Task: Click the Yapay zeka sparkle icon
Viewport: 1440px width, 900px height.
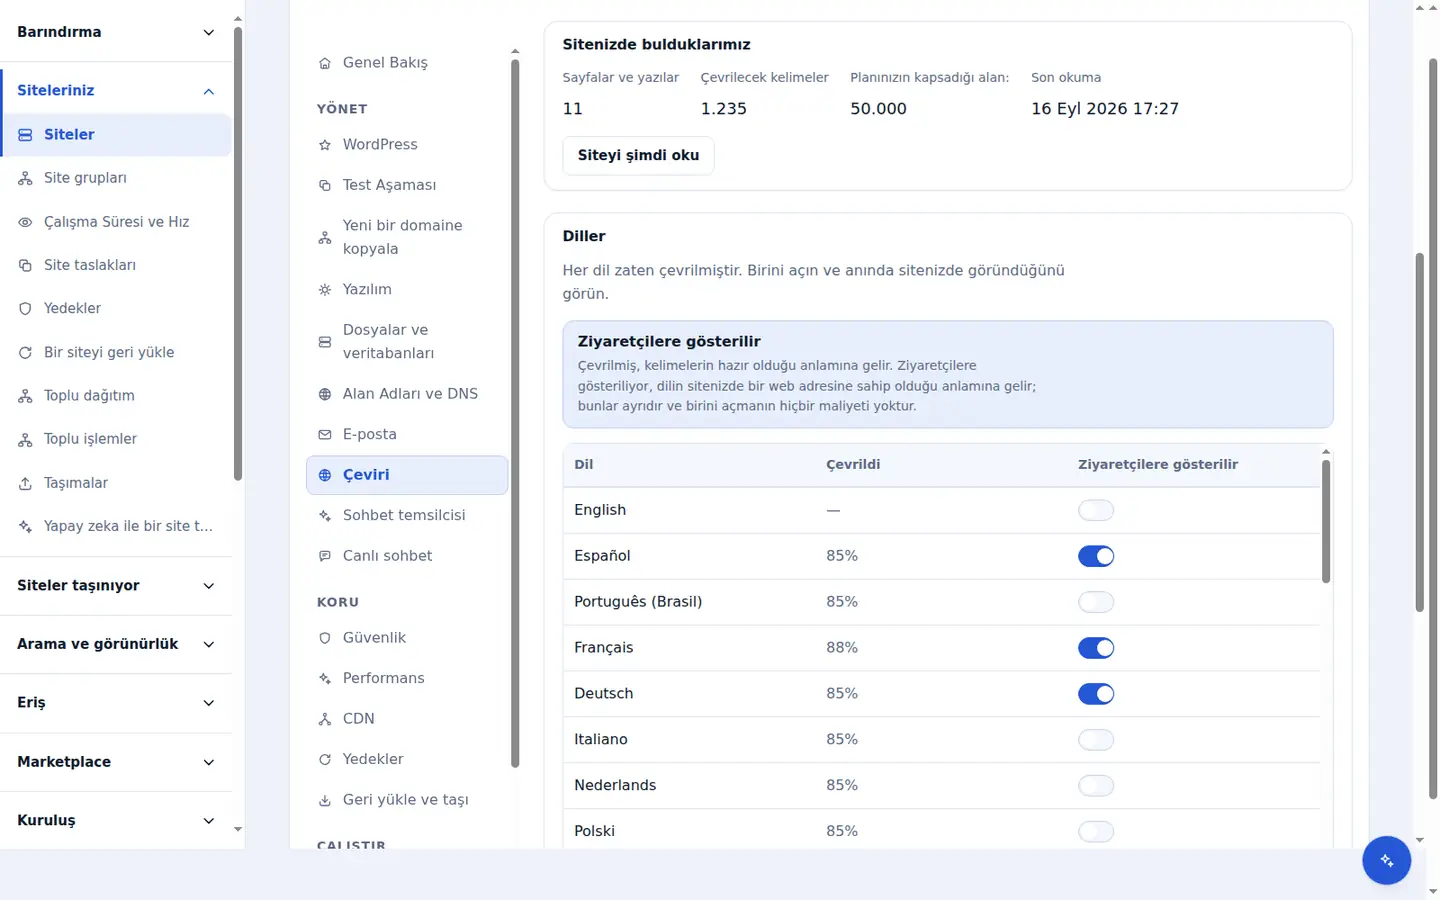Action: pyautogui.click(x=25, y=526)
